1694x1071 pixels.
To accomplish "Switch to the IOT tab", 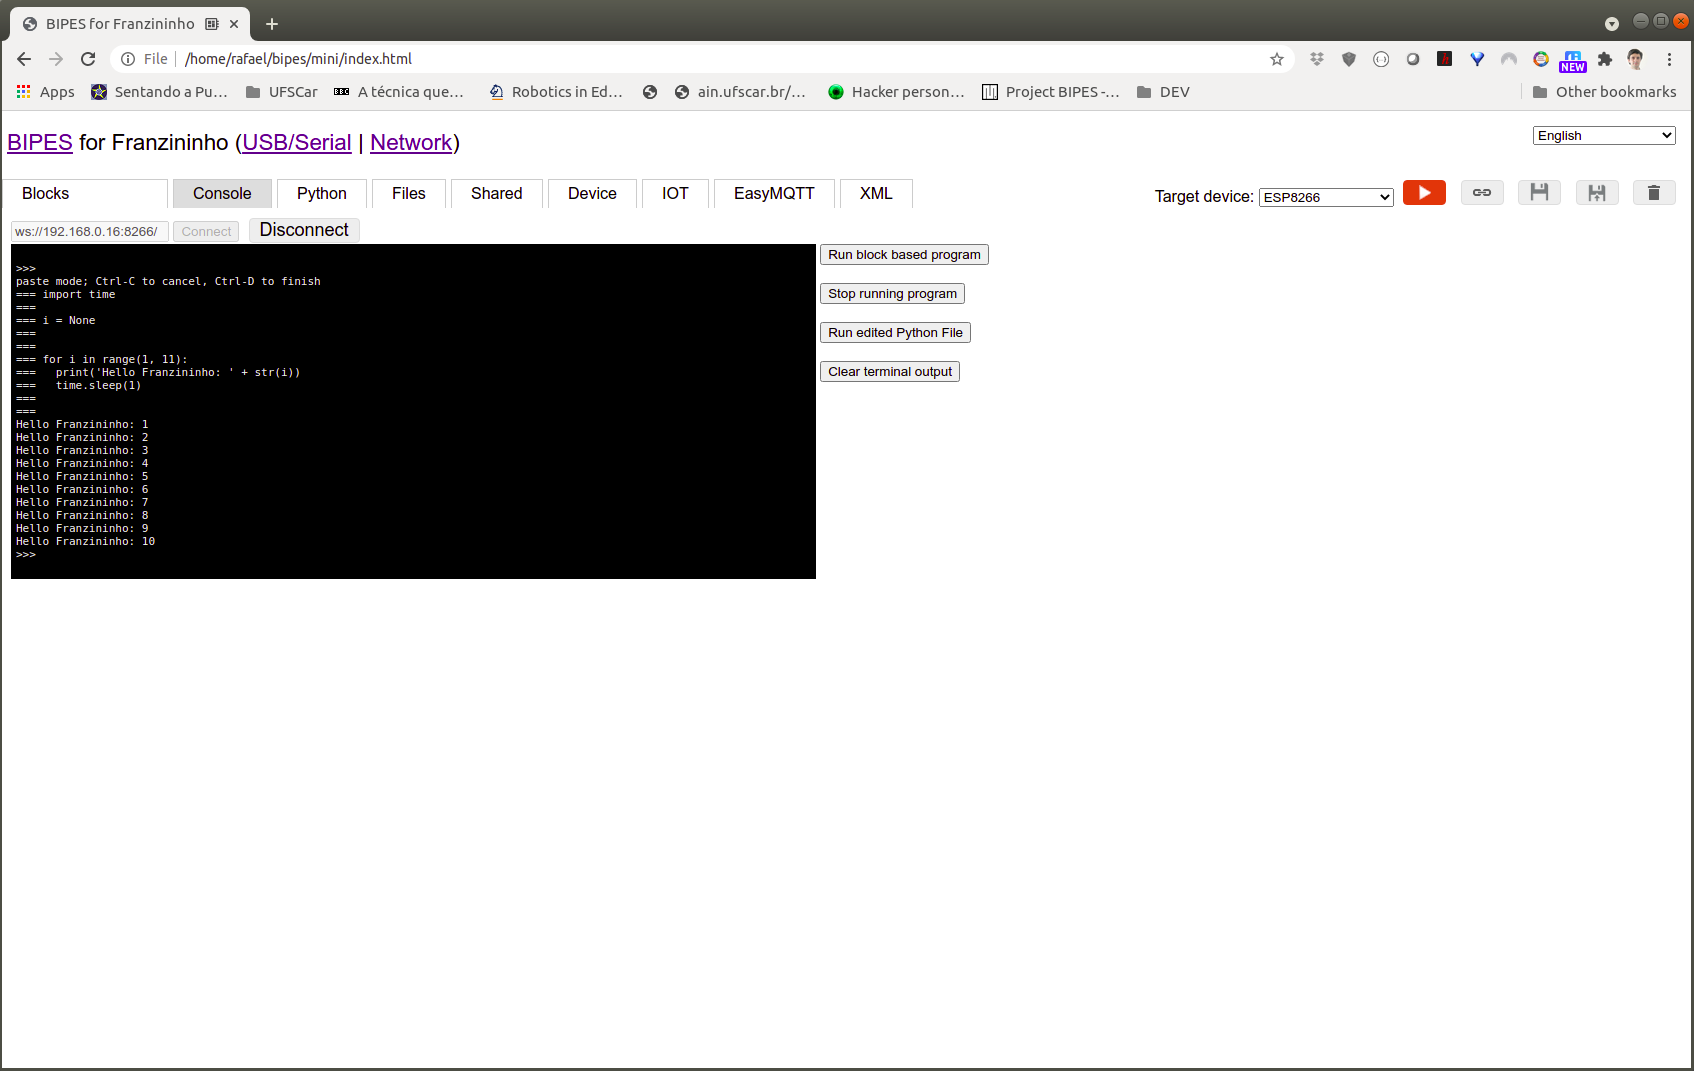I will (675, 193).
